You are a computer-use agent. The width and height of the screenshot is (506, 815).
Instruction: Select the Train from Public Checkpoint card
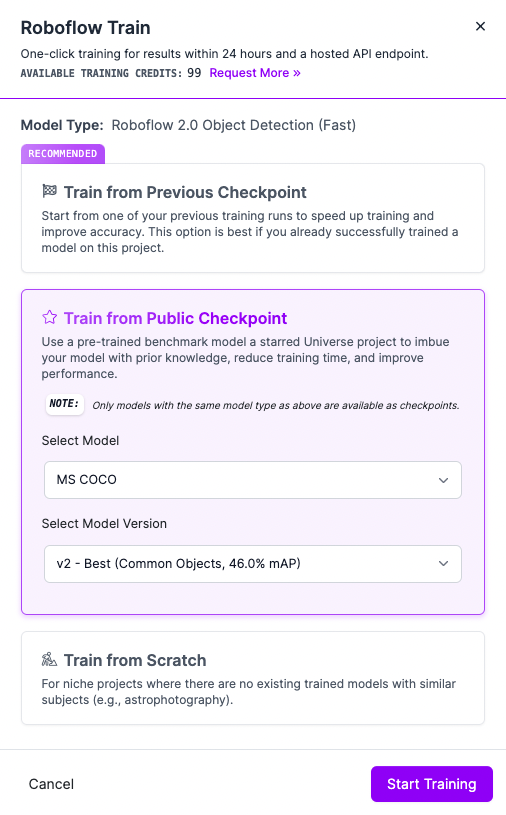[253, 452]
